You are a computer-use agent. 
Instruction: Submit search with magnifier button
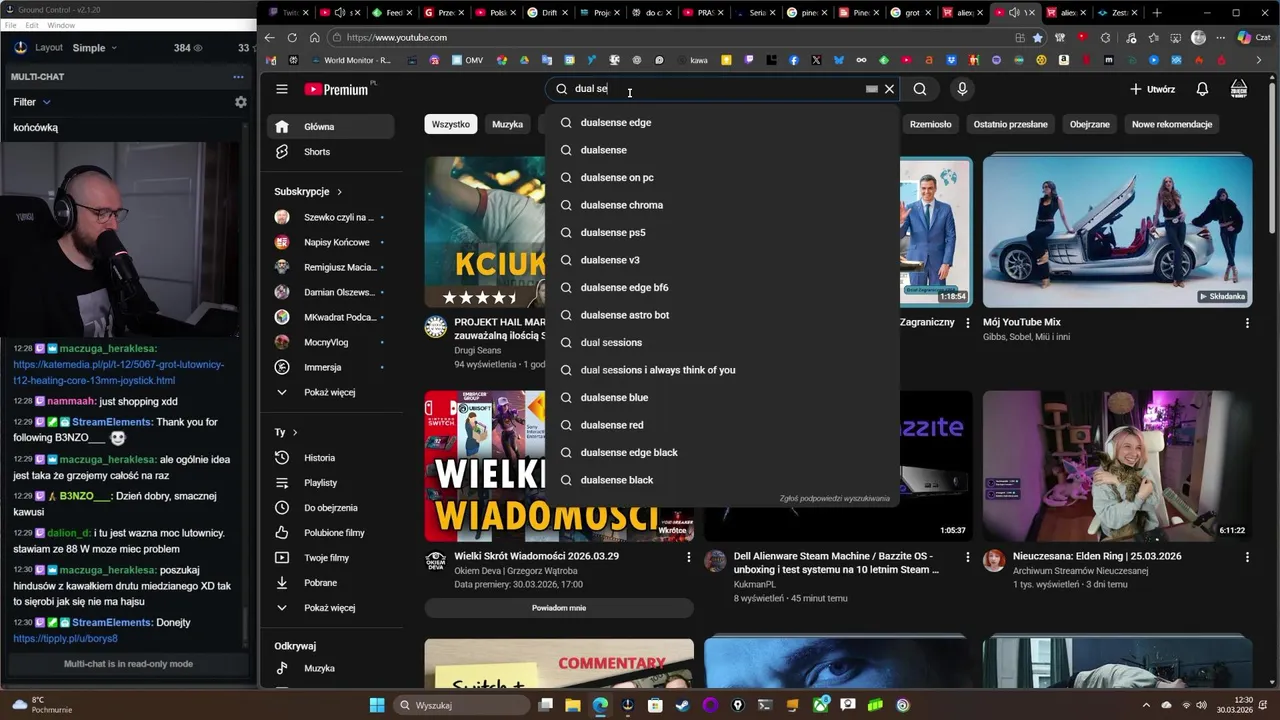tap(920, 89)
